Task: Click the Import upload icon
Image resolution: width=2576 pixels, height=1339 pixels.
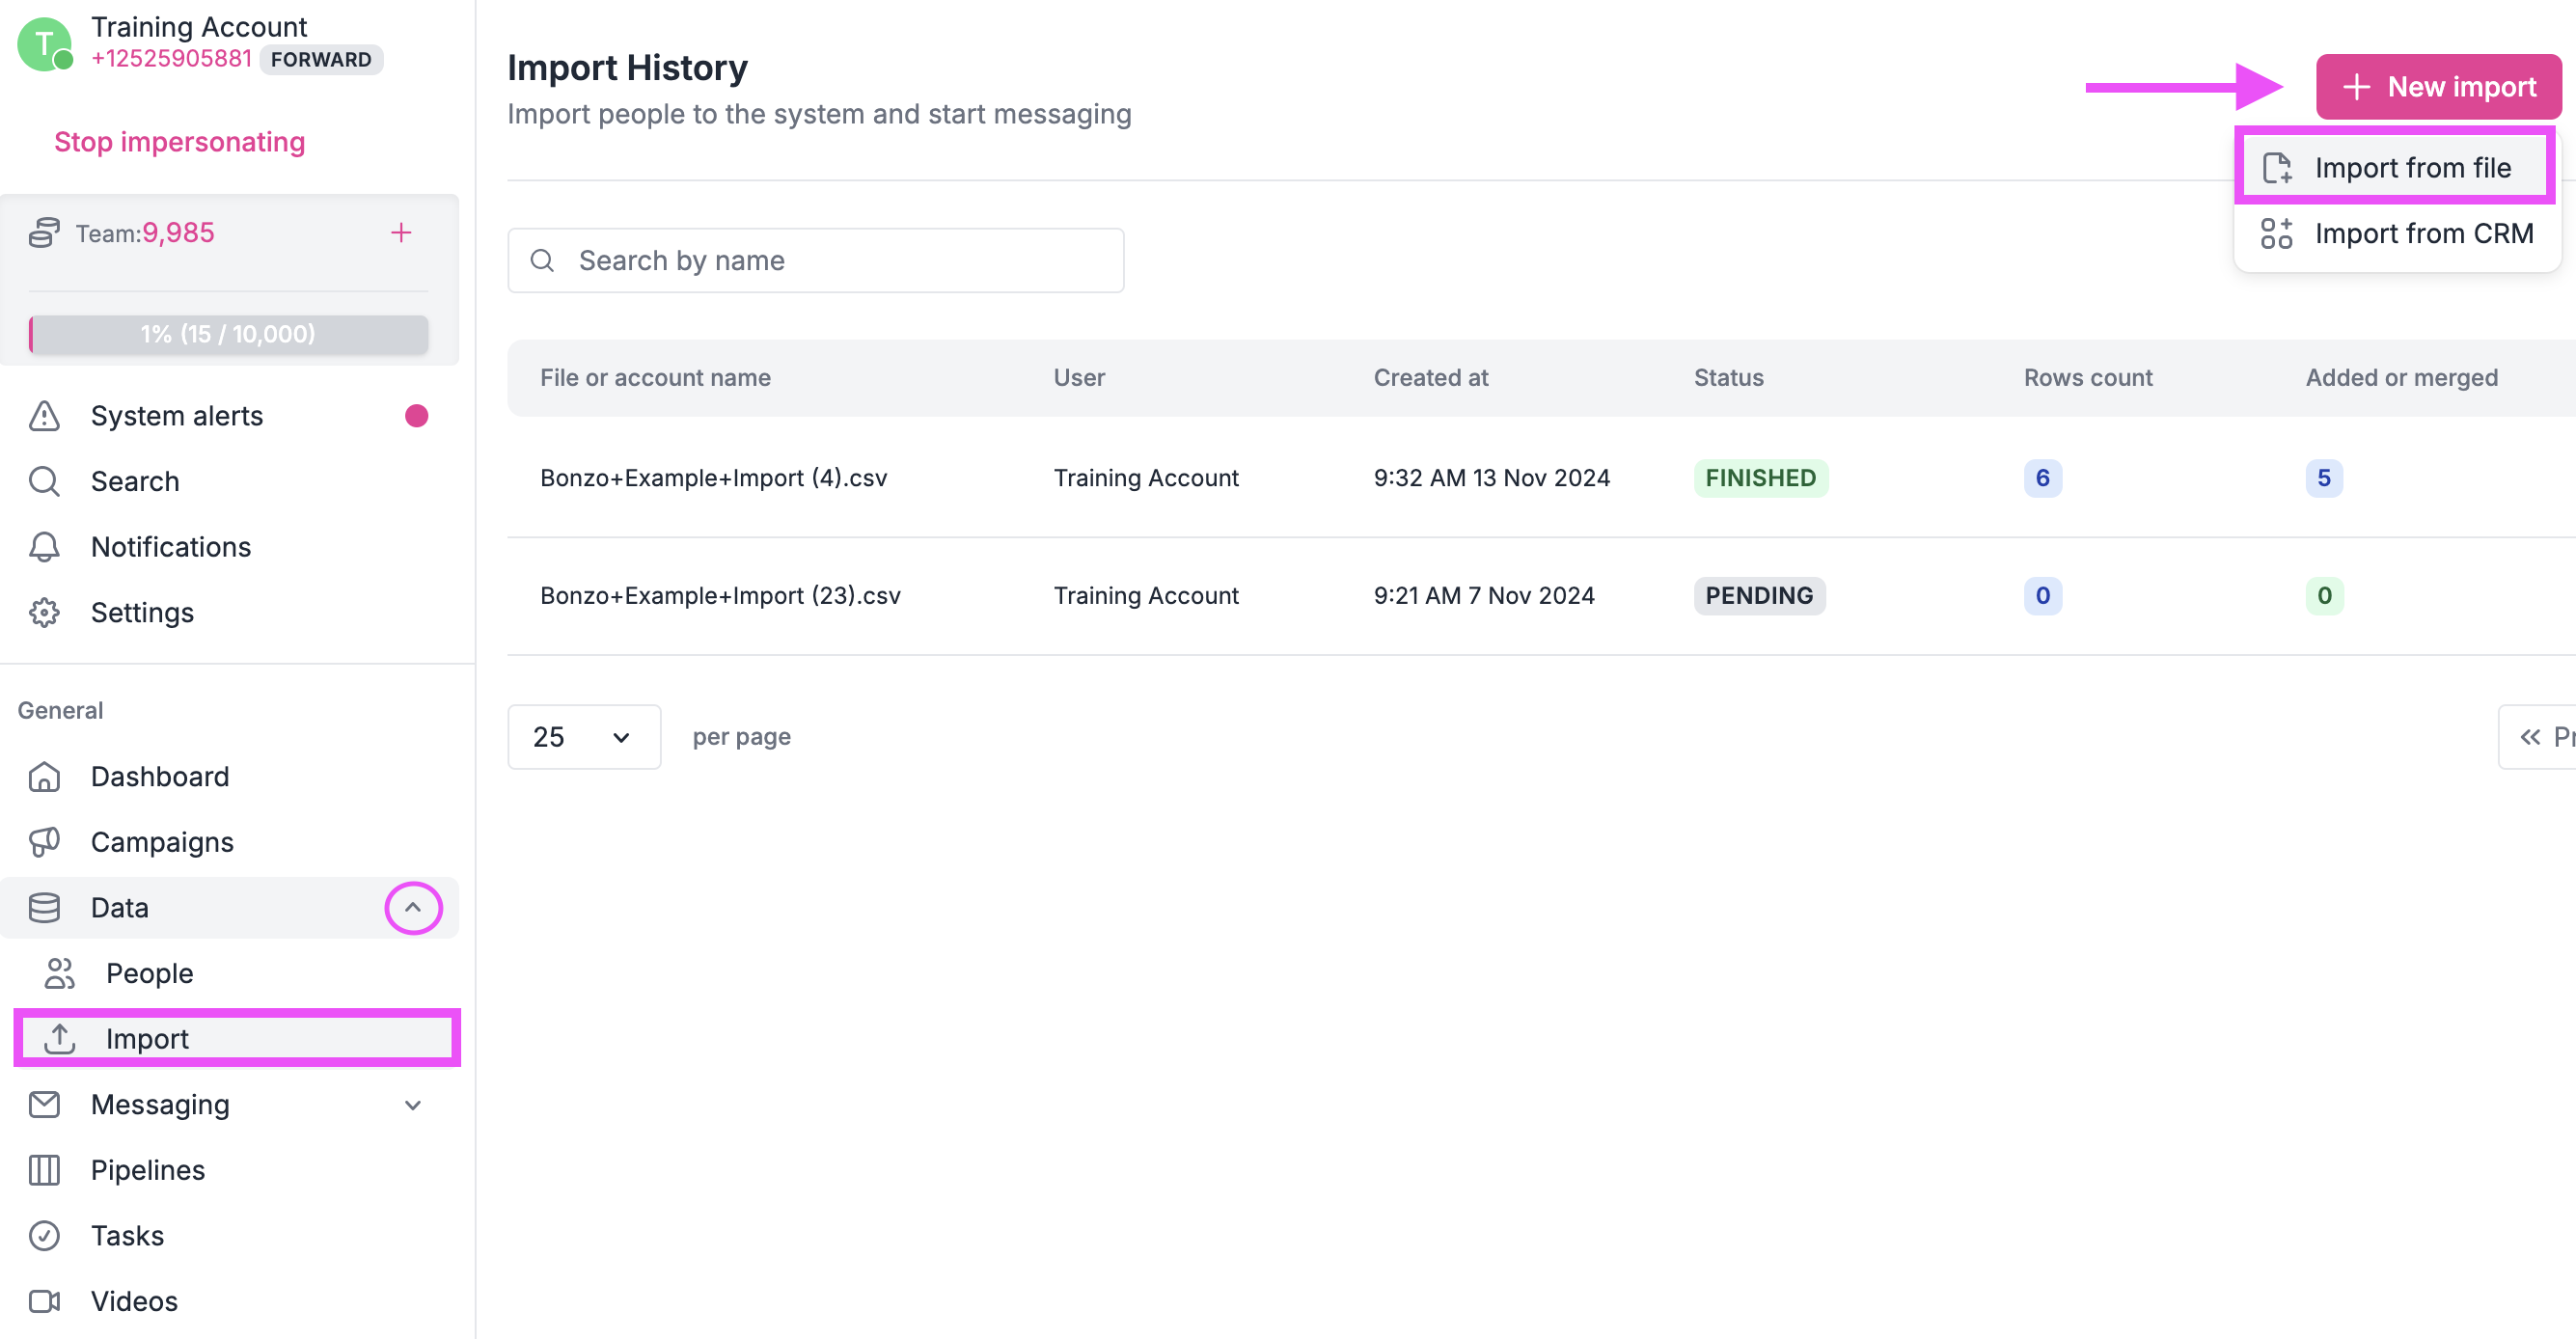Action: click(x=60, y=1038)
